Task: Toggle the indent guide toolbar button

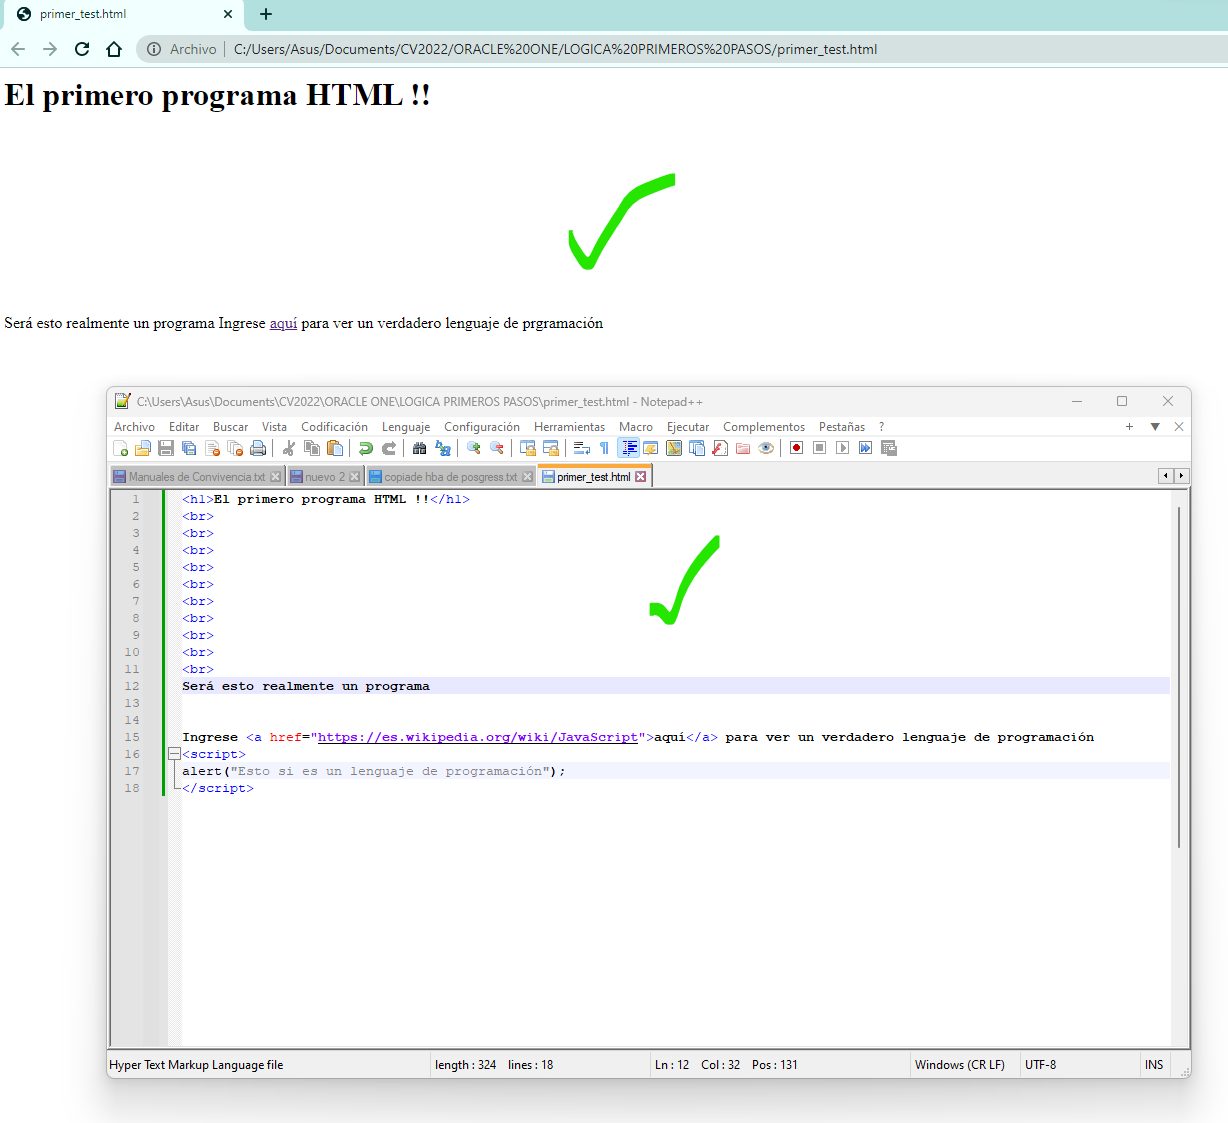Action: (628, 448)
